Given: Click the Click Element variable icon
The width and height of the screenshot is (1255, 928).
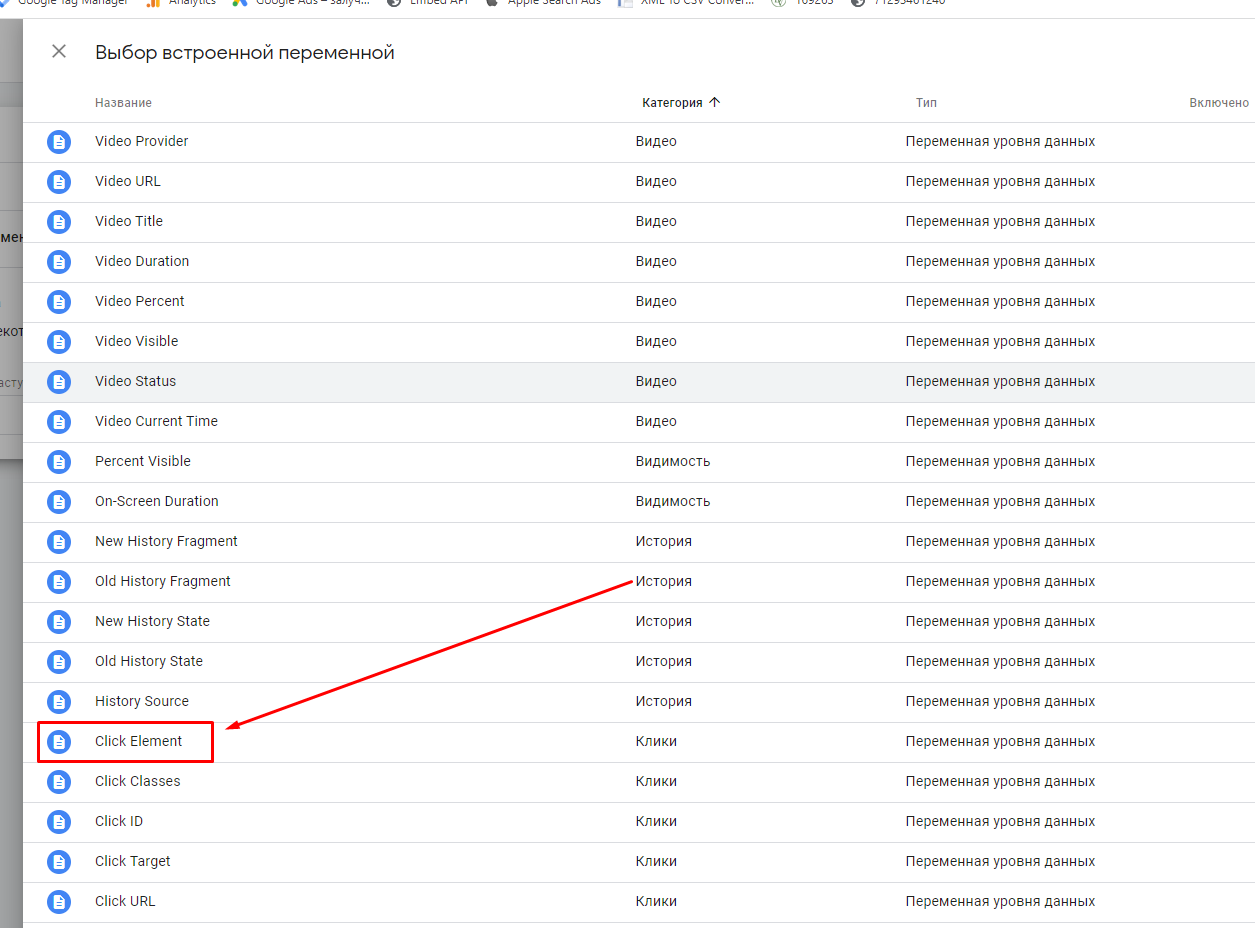Looking at the screenshot, I should [x=60, y=742].
